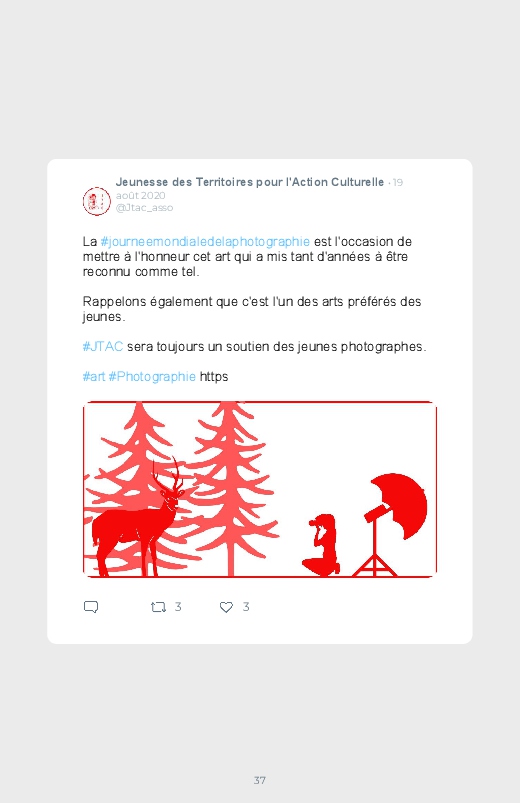Click the account name Jeunesse des Territoires
520x803 pixels.
tap(249, 182)
